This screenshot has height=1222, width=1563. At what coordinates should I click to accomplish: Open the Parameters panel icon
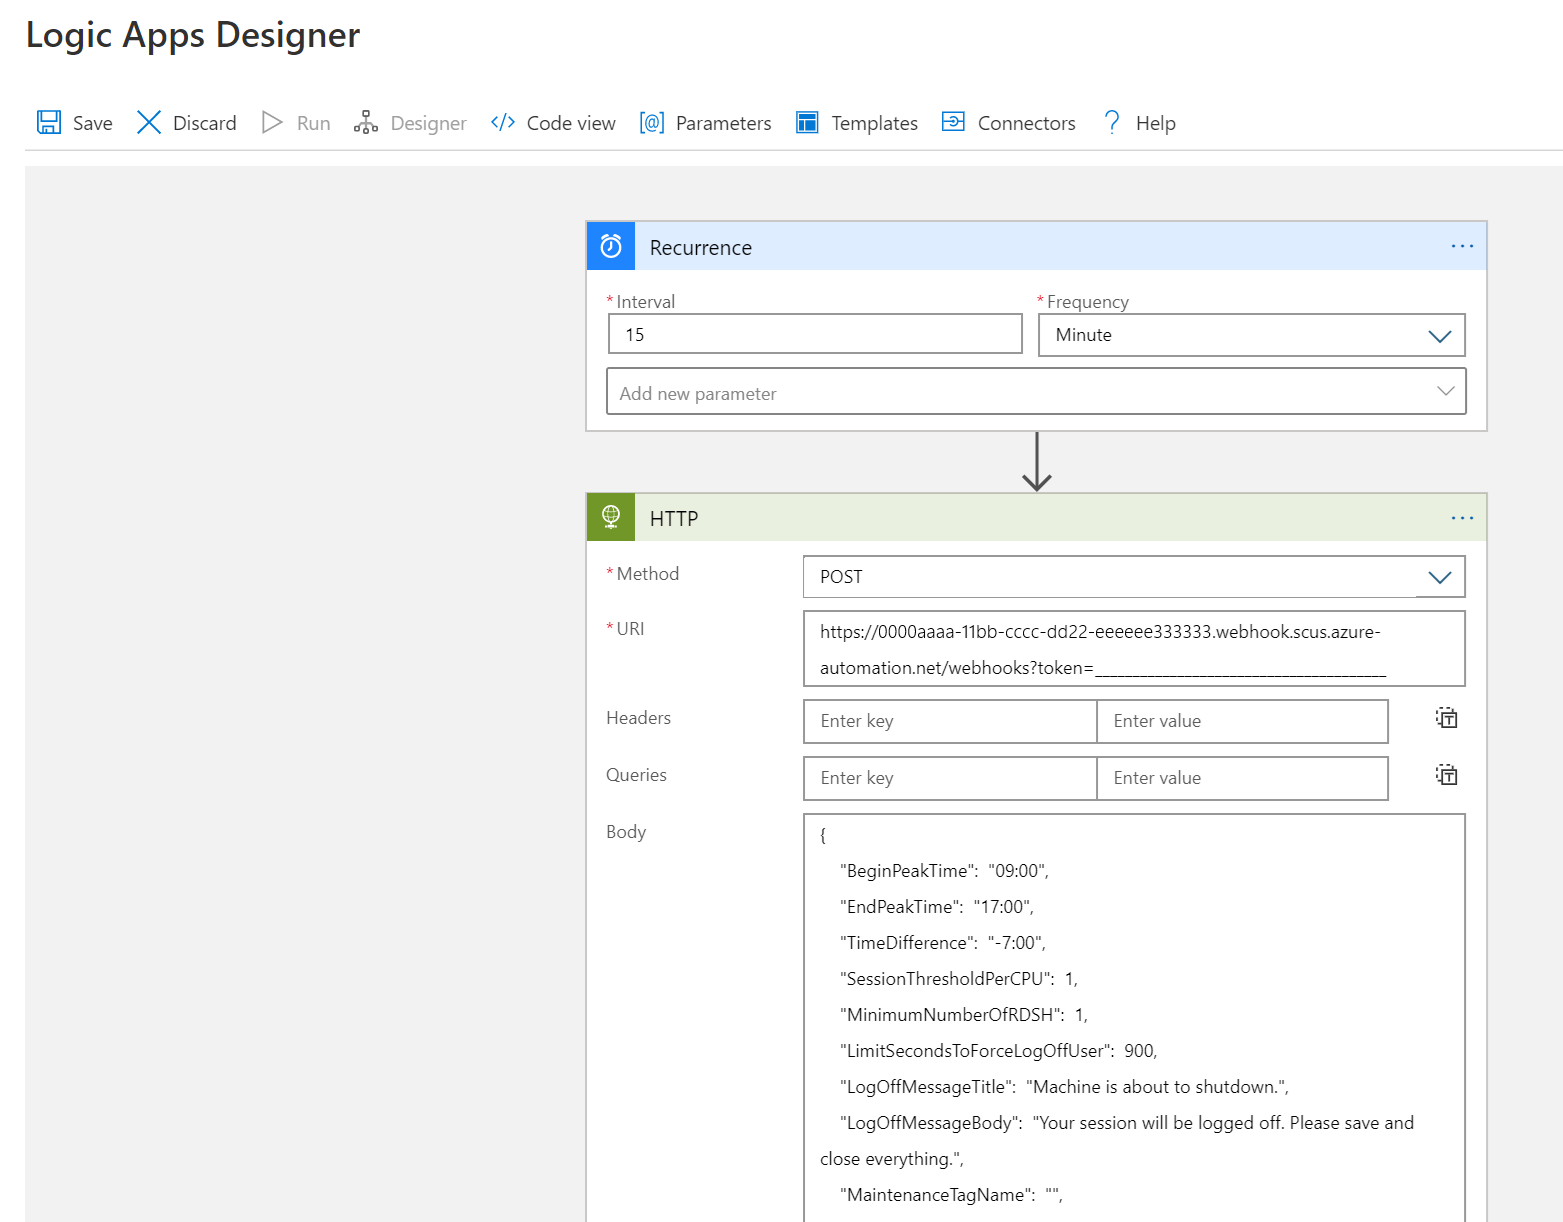pos(651,122)
